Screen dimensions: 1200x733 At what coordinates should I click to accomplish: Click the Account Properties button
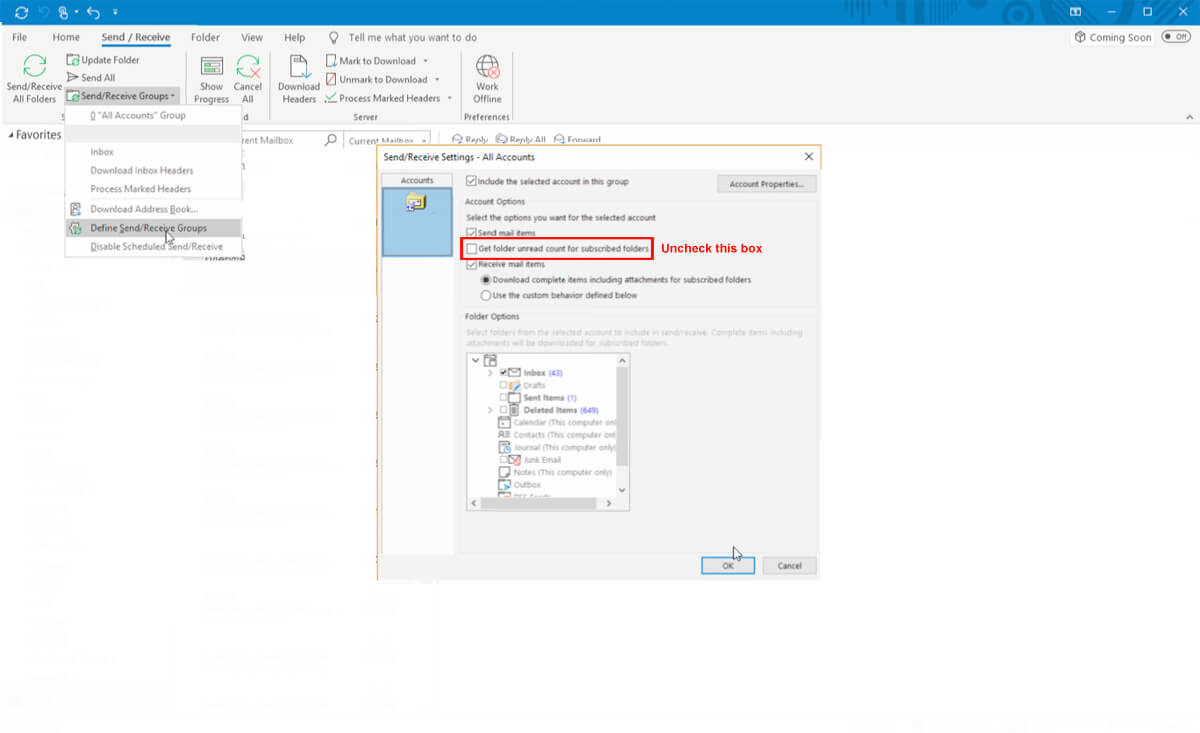pos(767,184)
